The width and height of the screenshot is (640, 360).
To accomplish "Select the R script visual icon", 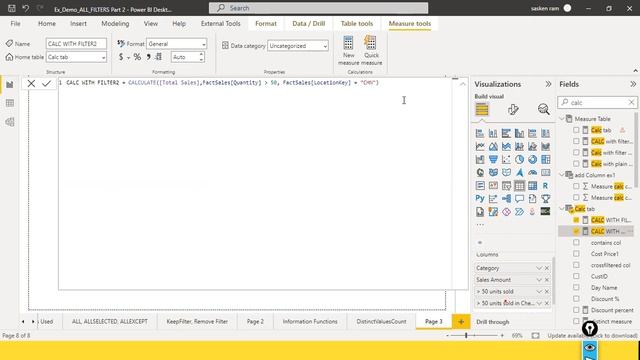I will coord(545,186).
